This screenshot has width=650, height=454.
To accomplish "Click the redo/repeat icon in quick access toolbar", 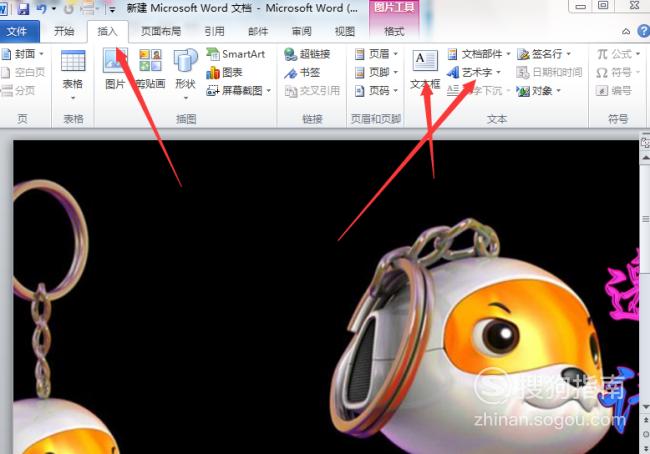I will [x=69, y=8].
